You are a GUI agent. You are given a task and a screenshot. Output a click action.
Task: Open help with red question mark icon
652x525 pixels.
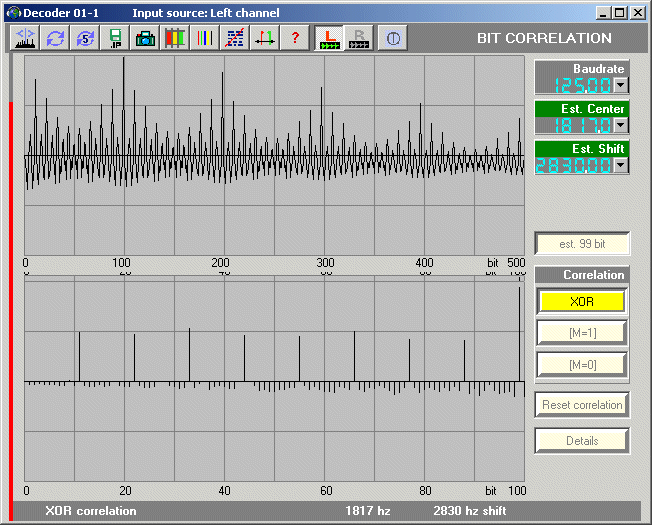(x=294, y=38)
